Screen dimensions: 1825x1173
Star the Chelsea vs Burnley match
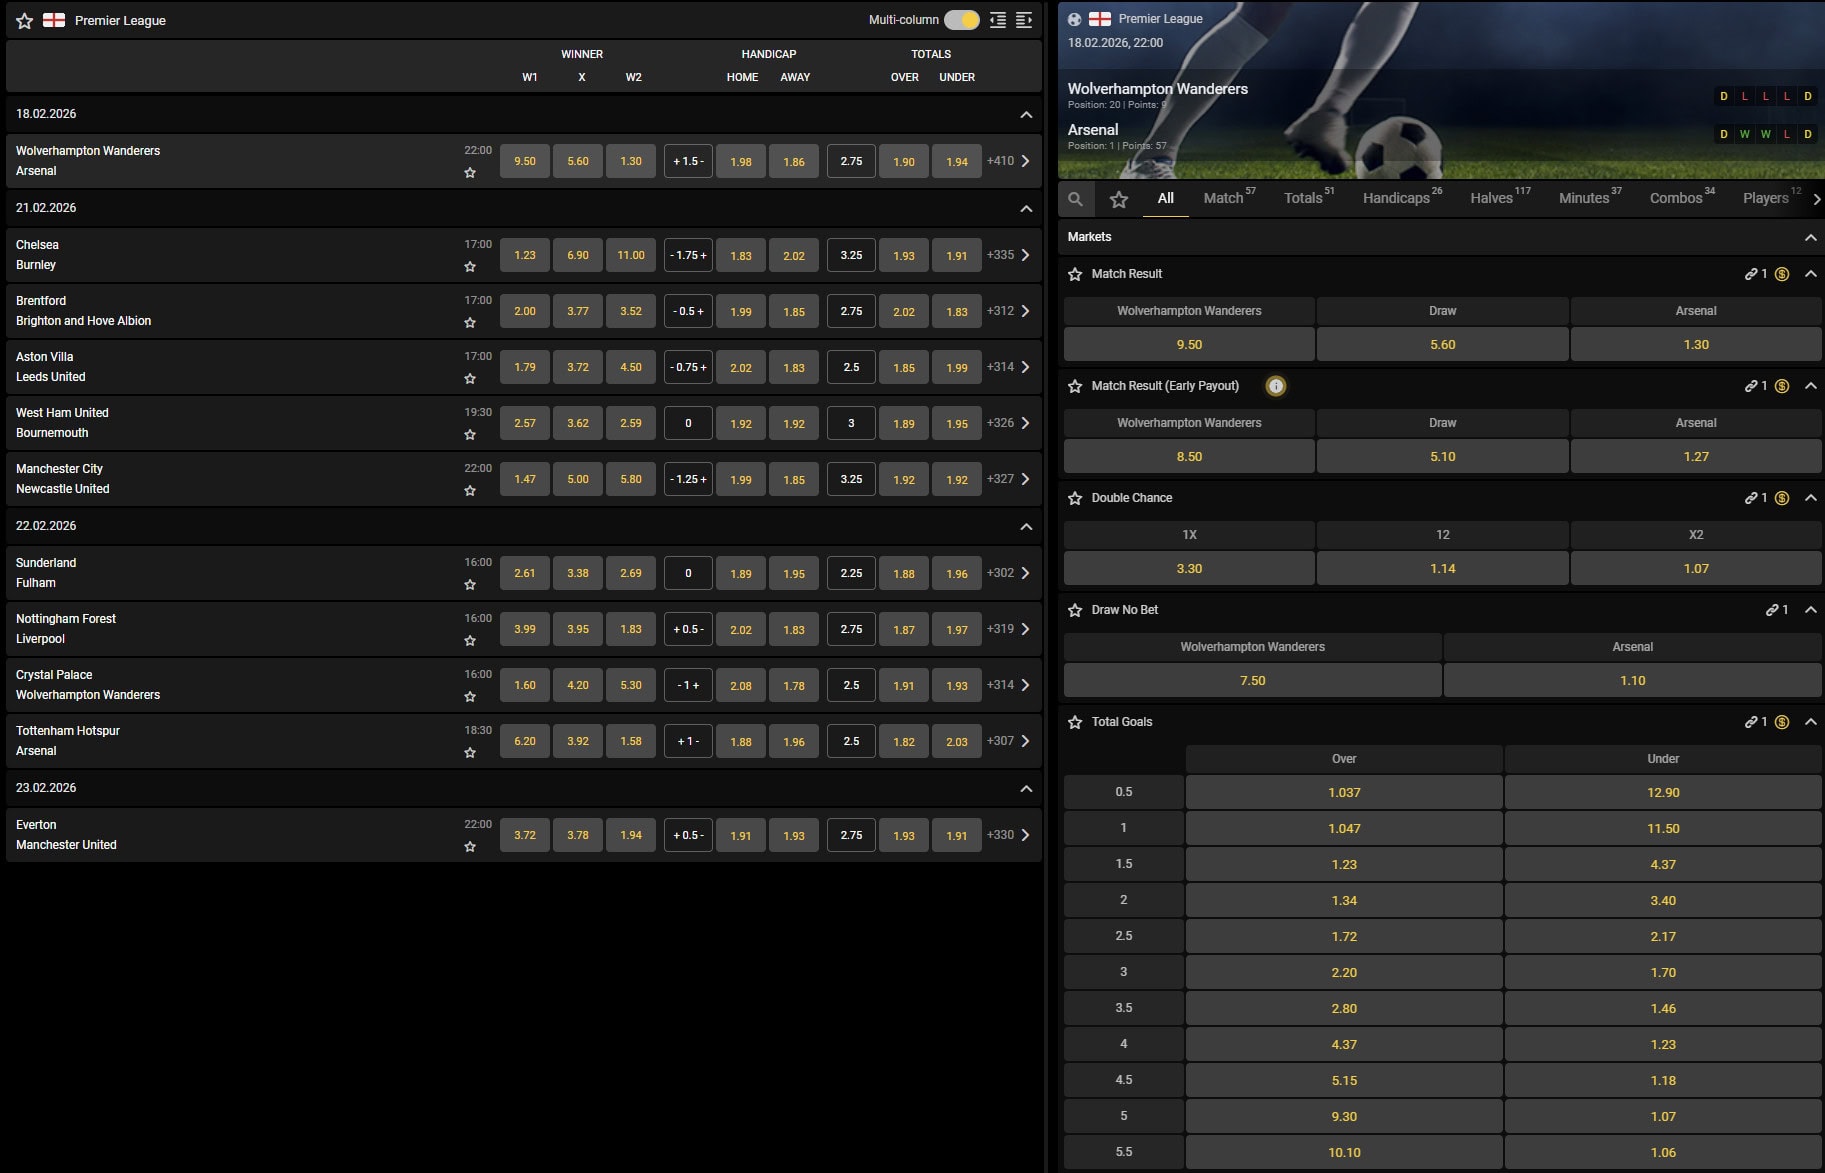click(470, 267)
